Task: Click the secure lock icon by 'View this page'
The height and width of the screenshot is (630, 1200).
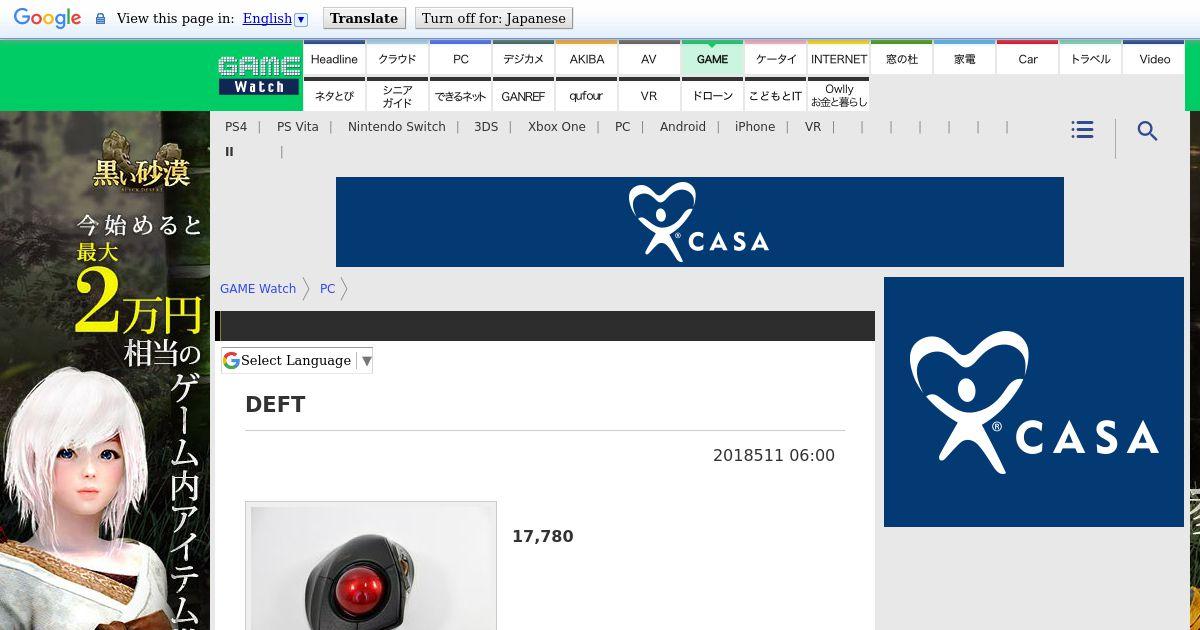Action: 100,18
